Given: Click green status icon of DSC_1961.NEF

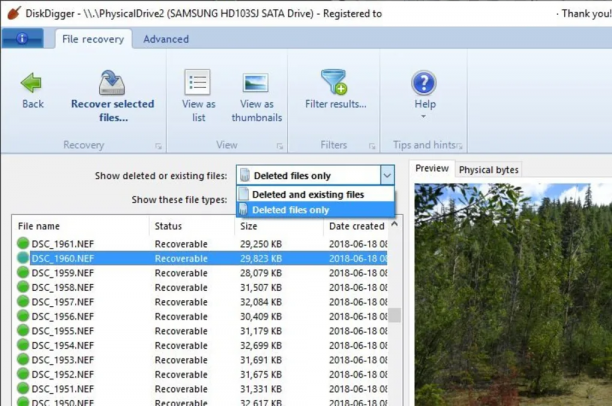Looking at the screenshot, I should click(23, 243).
